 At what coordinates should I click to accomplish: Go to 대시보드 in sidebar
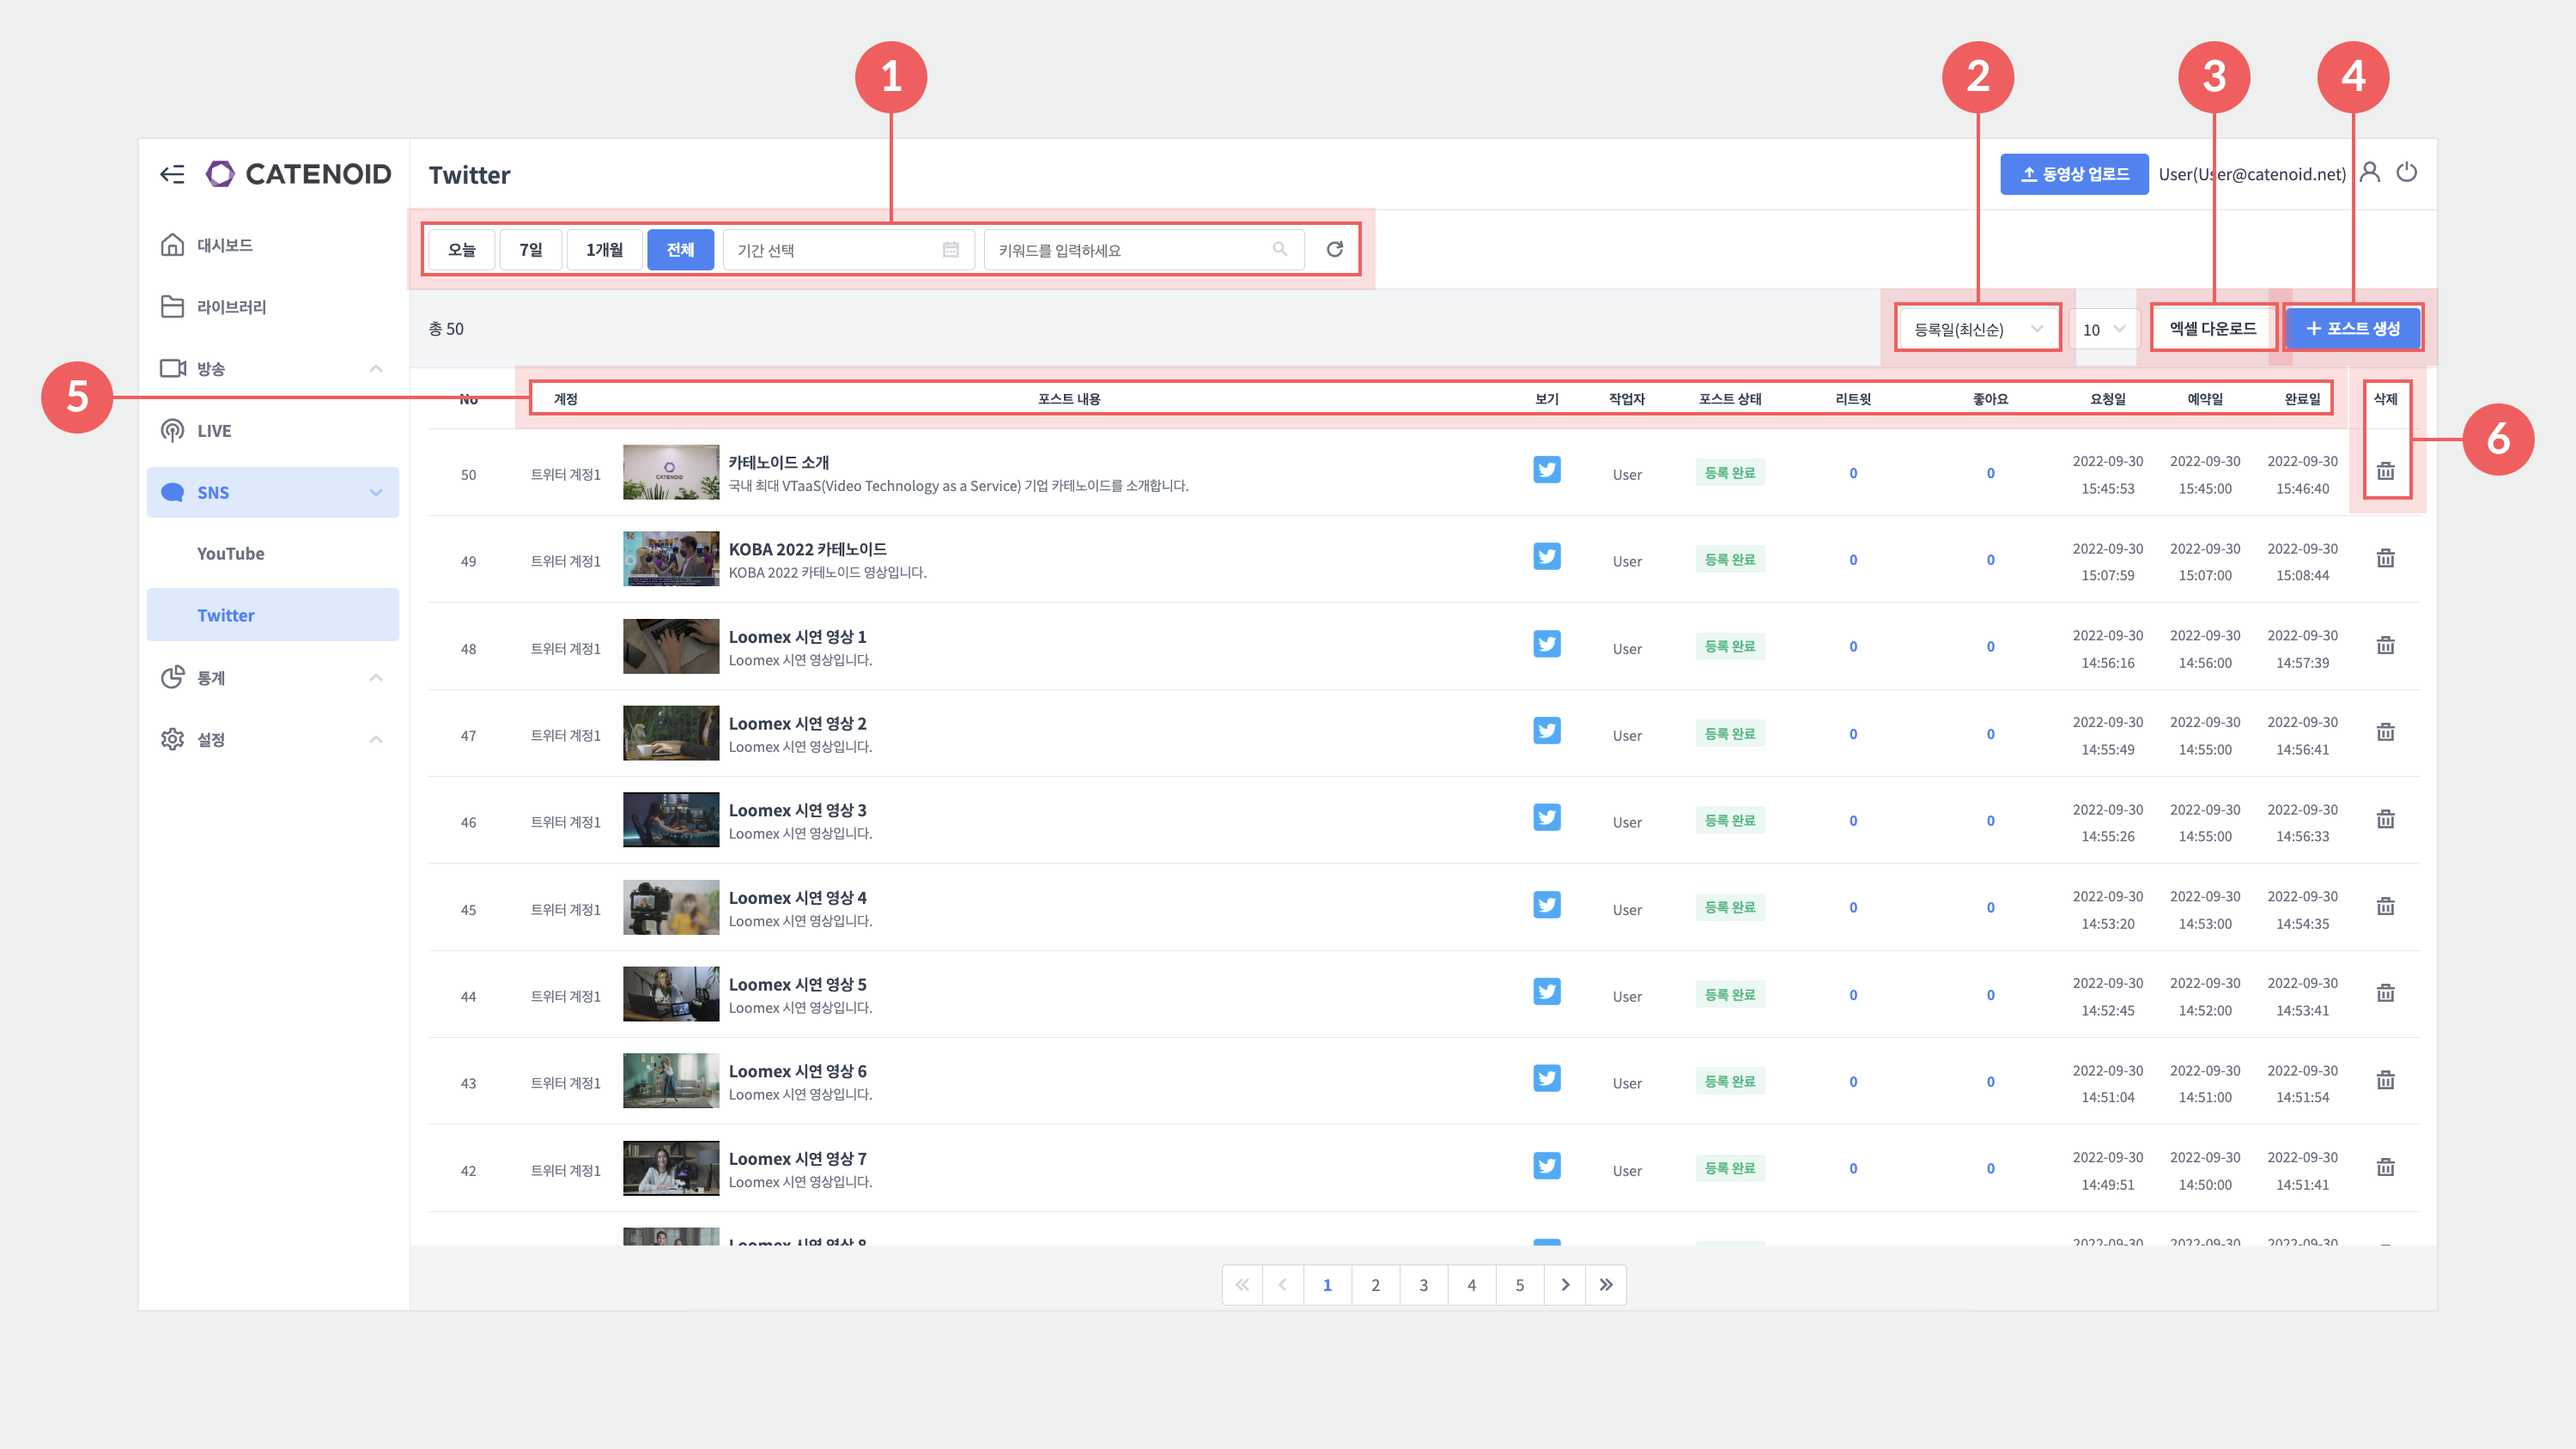click(224, 245)
